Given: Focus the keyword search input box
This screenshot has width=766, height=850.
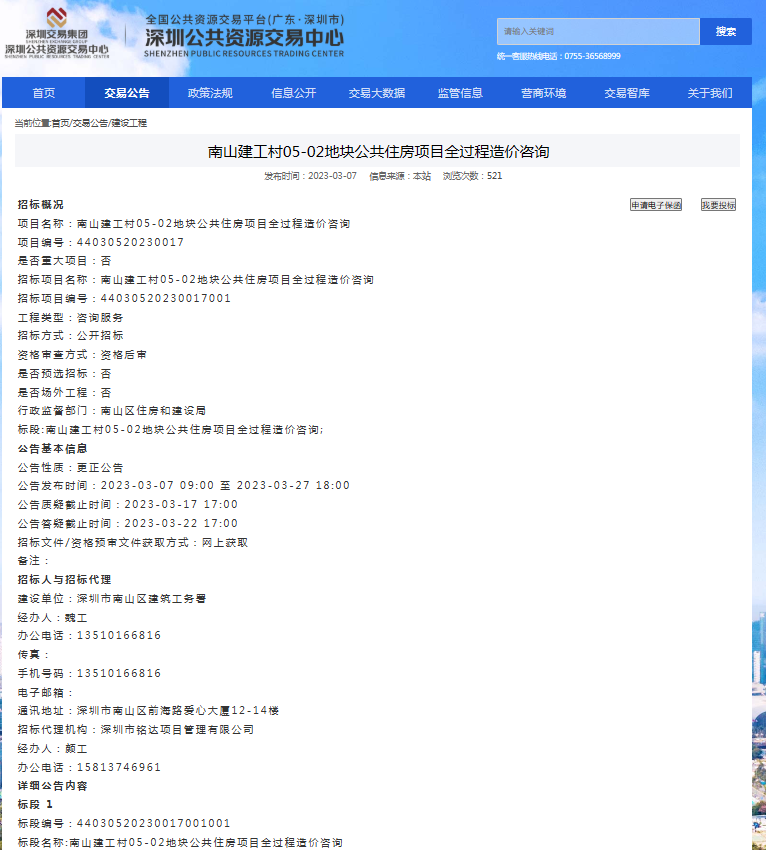Looking at the screenshot, I should [x=597, y=32].
